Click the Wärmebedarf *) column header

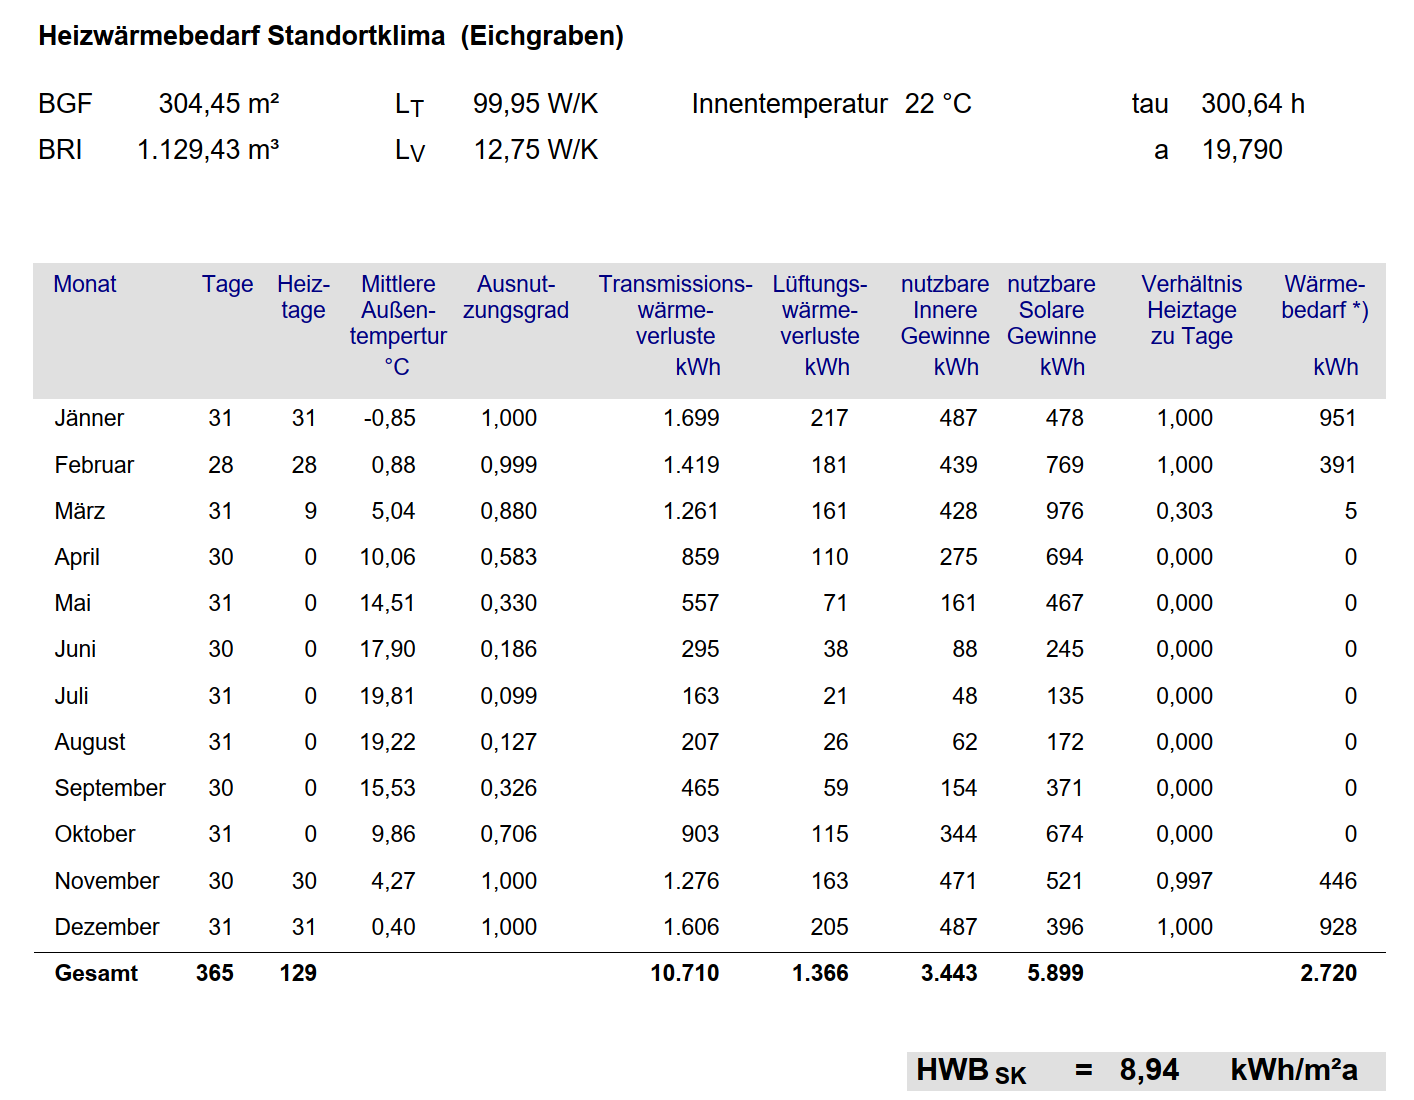pos(1325,325)
